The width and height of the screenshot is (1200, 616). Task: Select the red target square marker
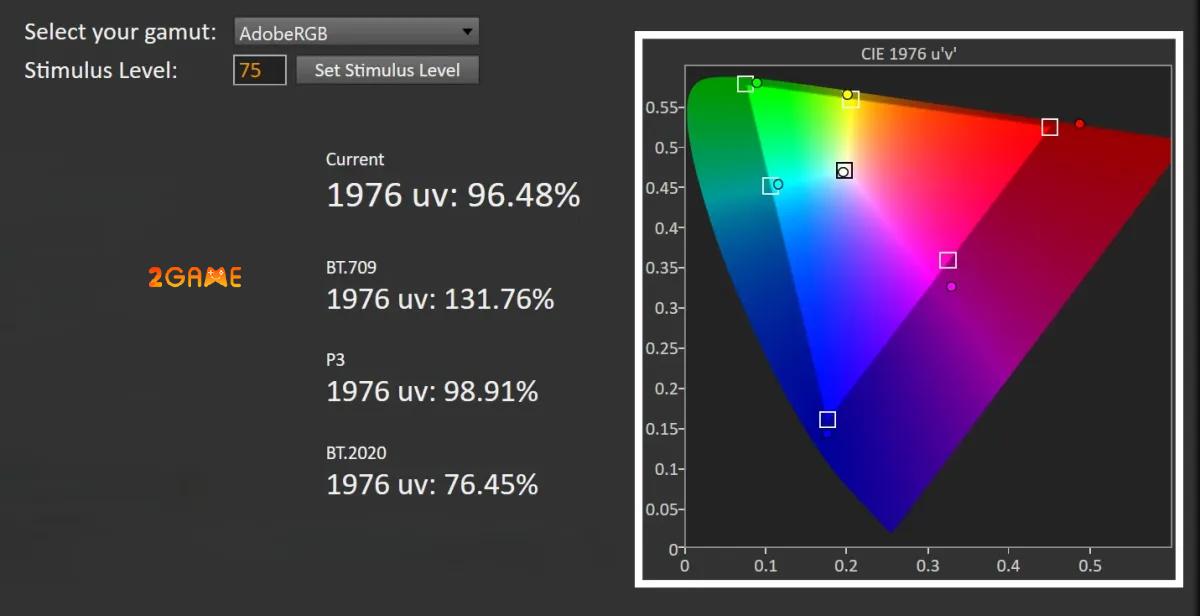point(1050,127)
